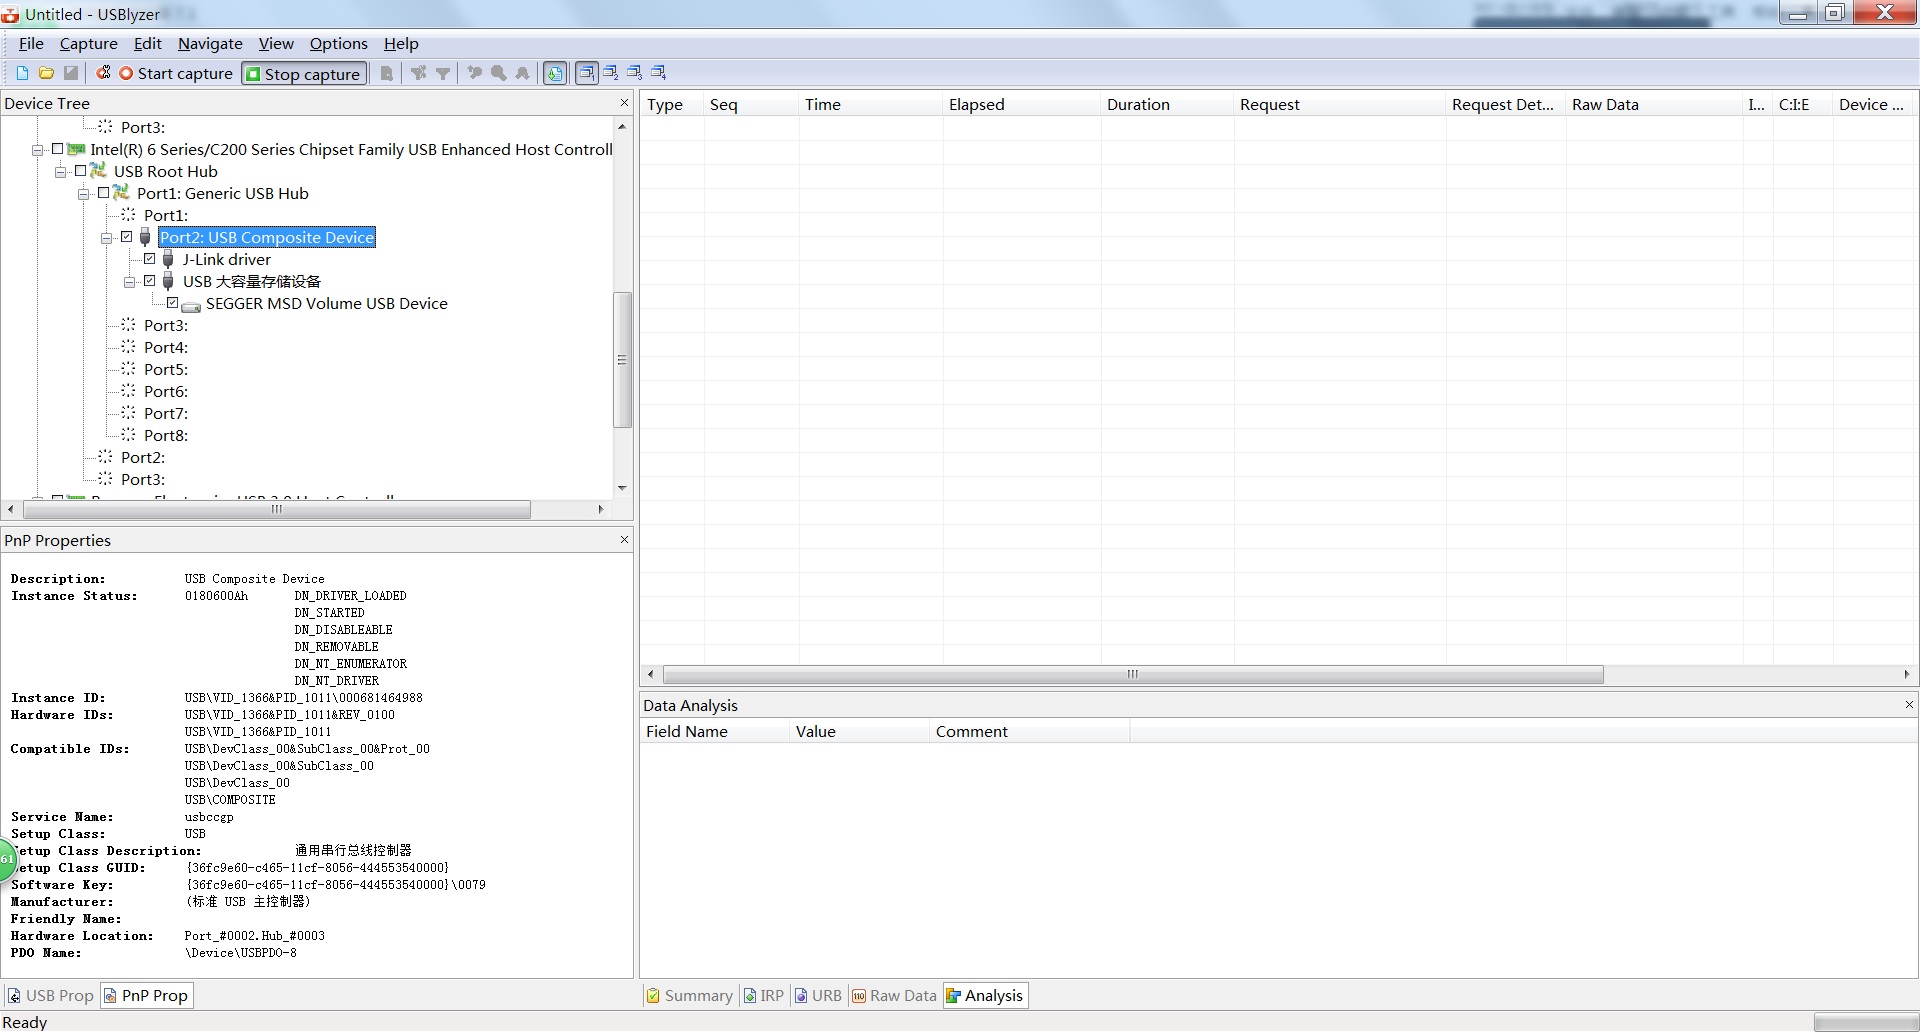1920x1032 pixels.
Task: Switch to window layout 1 icon
Action: (x=587, y=73)
